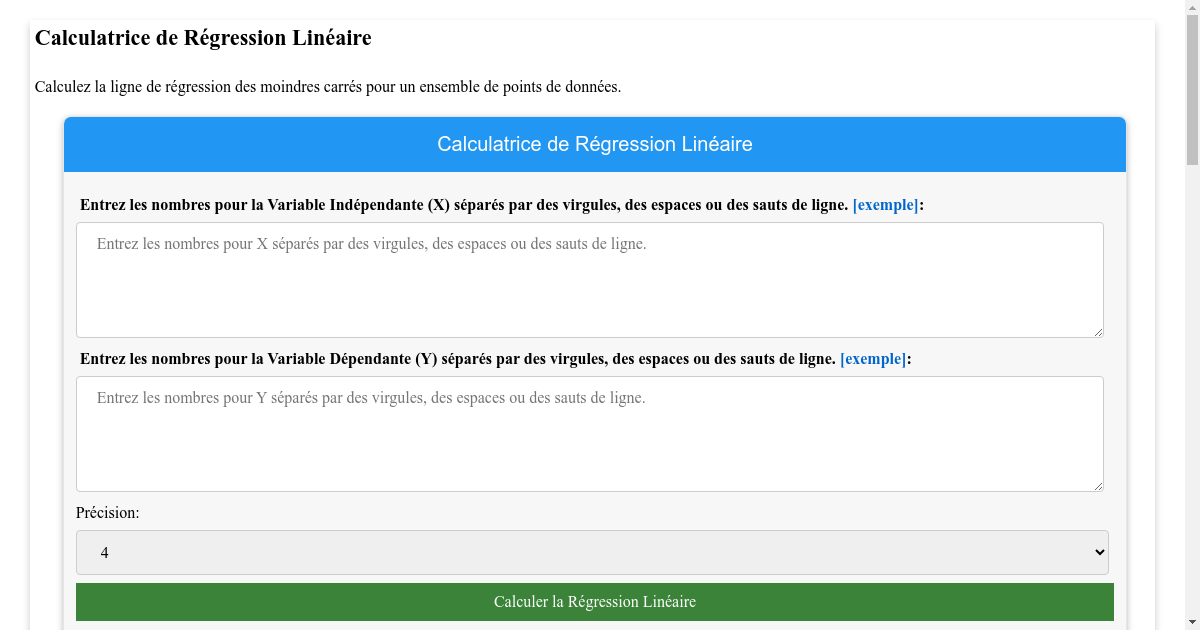Image resolution: width=1200 pixels, height=630 pixels.
Task: Click the resize handle of the X textarea
Action: click(1098, 332)
